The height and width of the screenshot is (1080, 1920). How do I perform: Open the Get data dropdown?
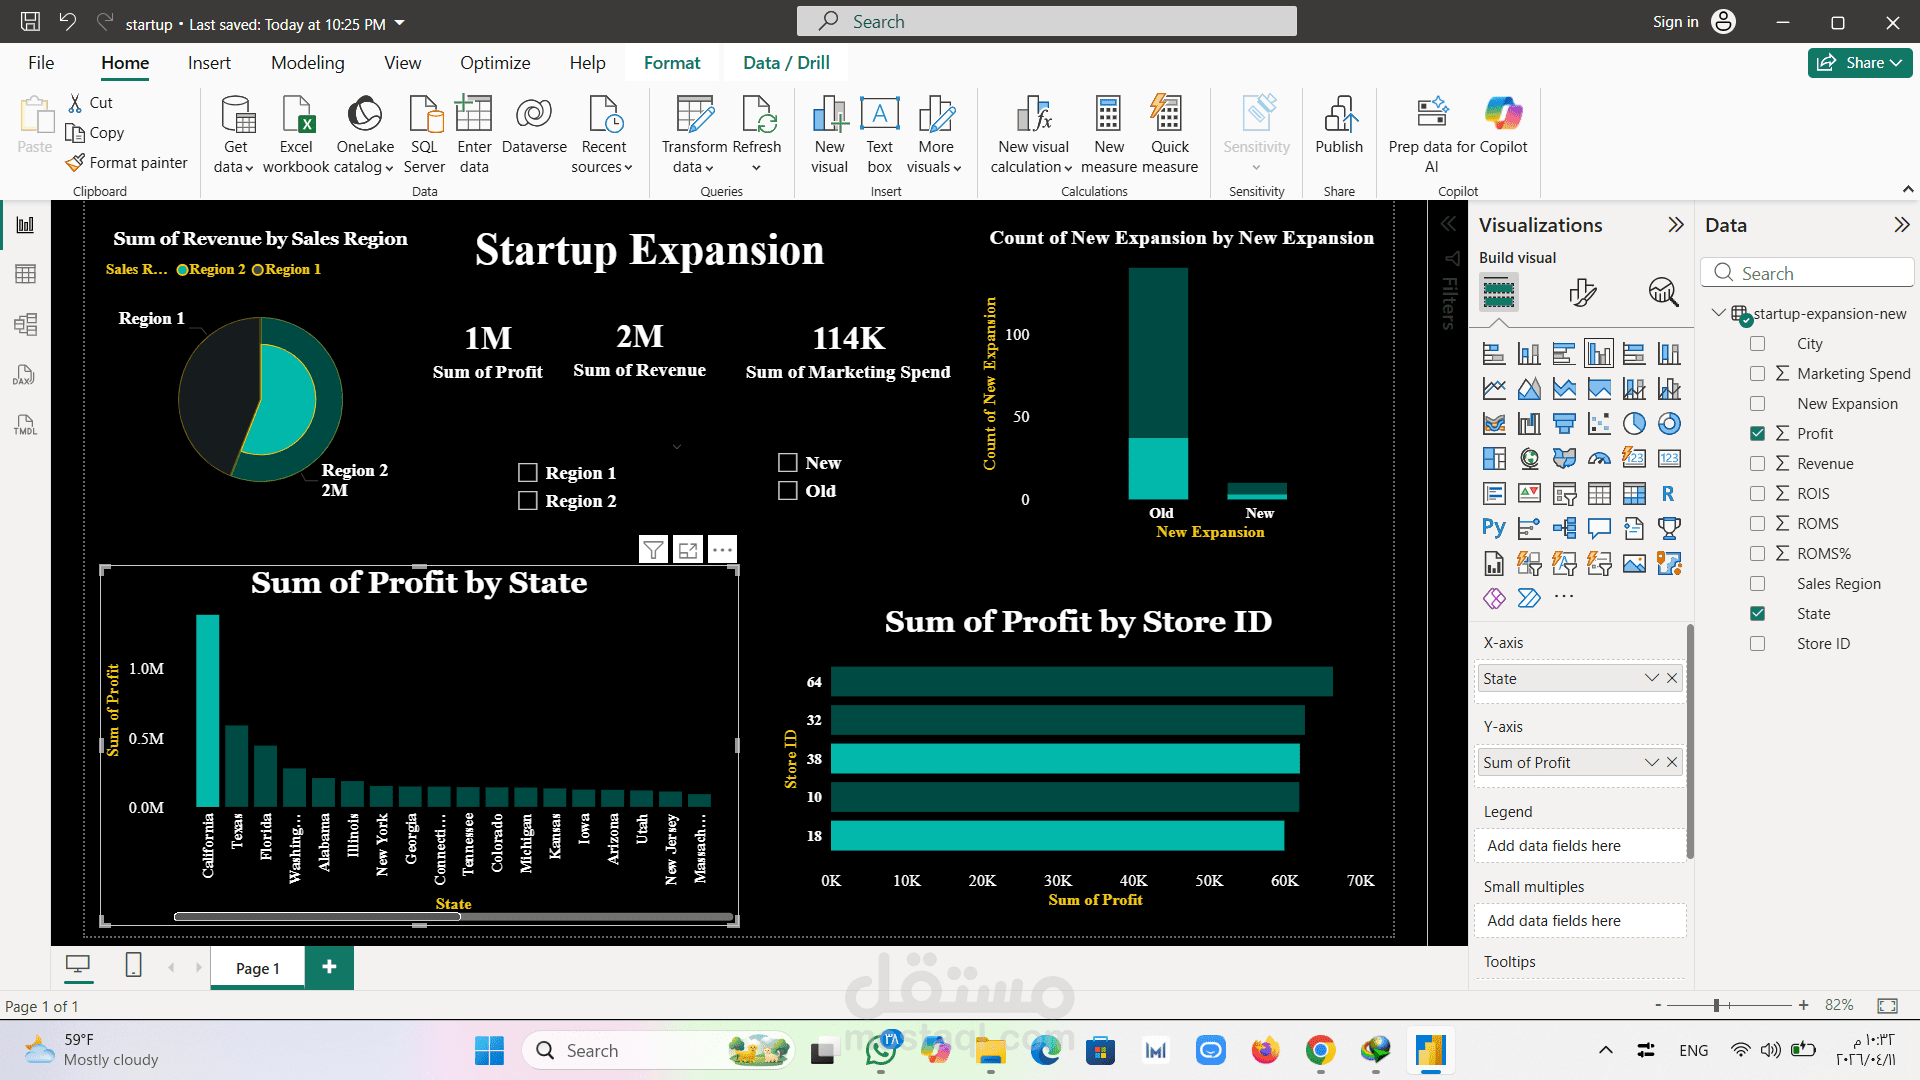(234, 167)
